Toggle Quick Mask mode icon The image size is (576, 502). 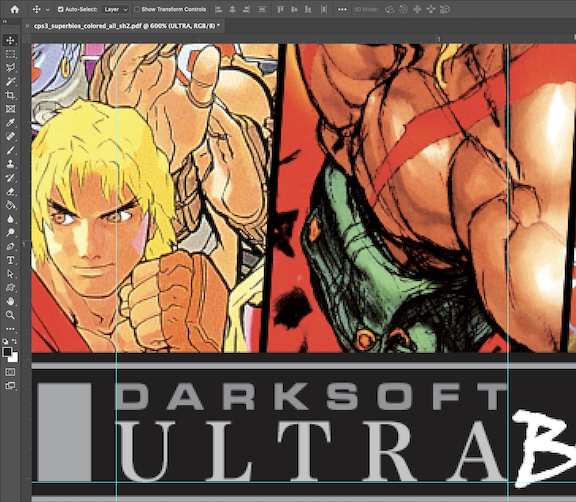10,372
